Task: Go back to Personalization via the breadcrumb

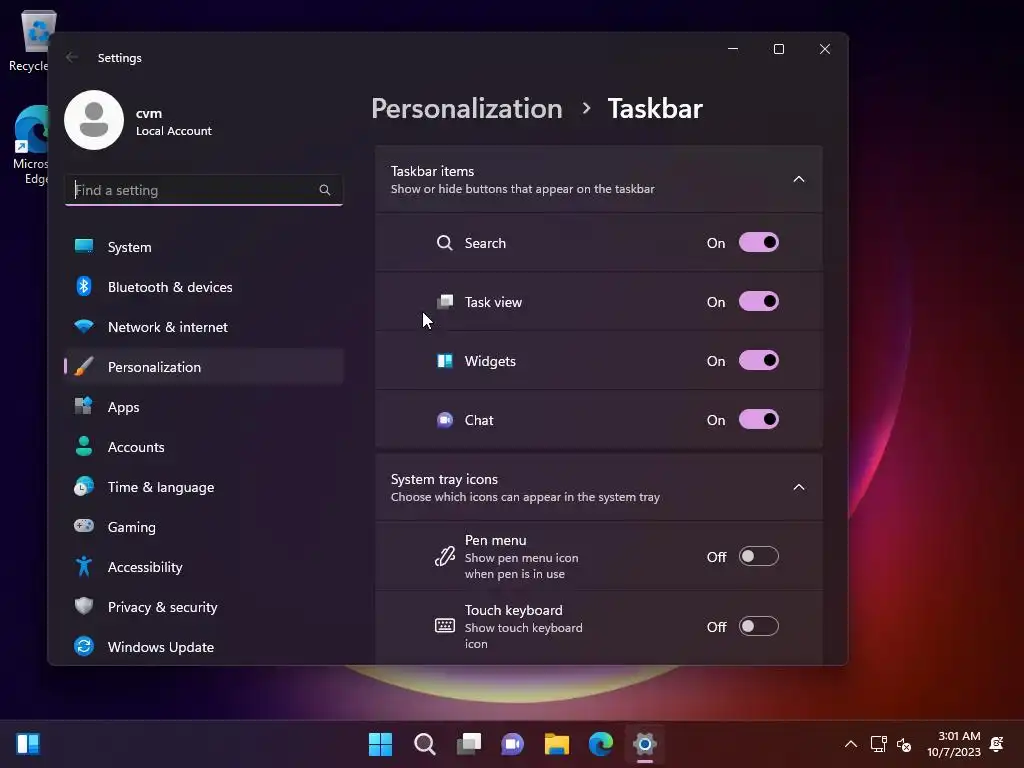Action: click(466, 108)
